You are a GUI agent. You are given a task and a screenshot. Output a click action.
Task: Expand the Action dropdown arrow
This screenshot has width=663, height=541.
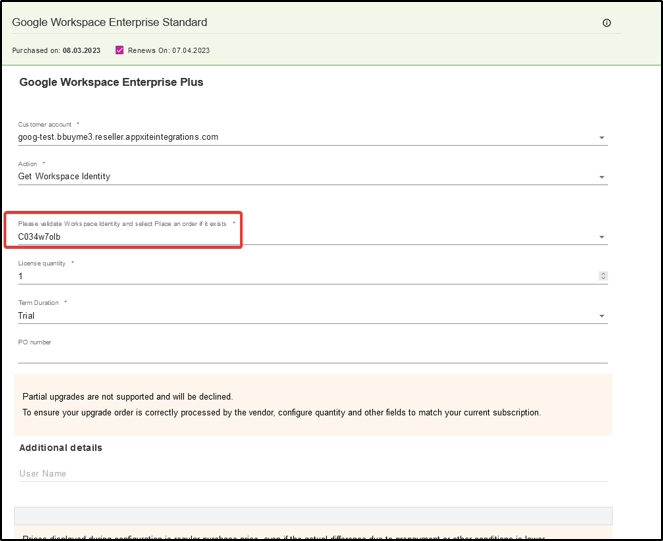point(601,177)
